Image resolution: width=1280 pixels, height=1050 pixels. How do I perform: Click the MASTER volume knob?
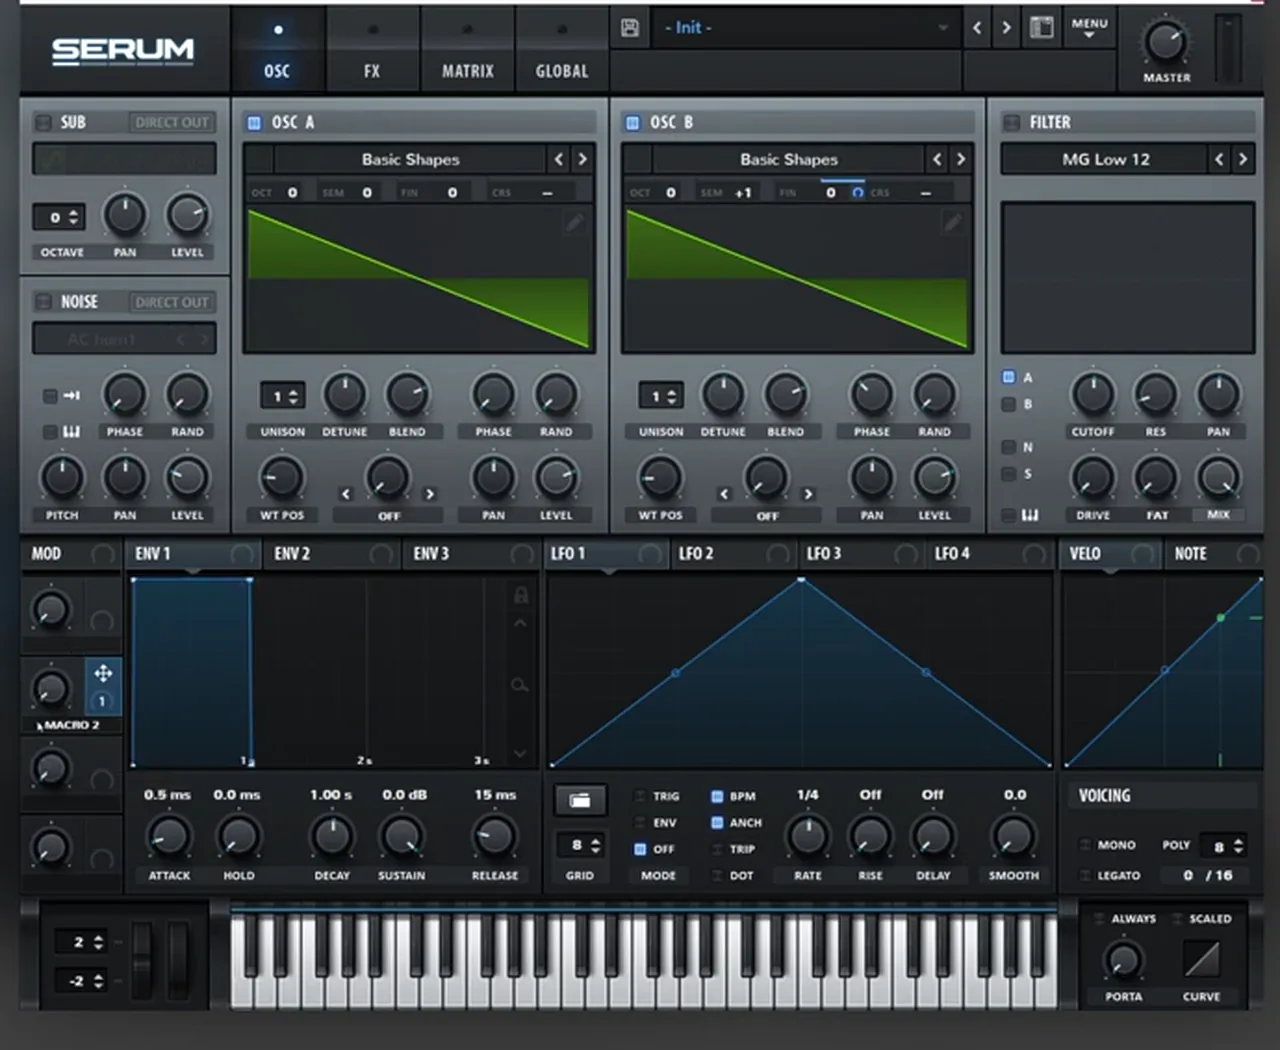point(1166,42)
